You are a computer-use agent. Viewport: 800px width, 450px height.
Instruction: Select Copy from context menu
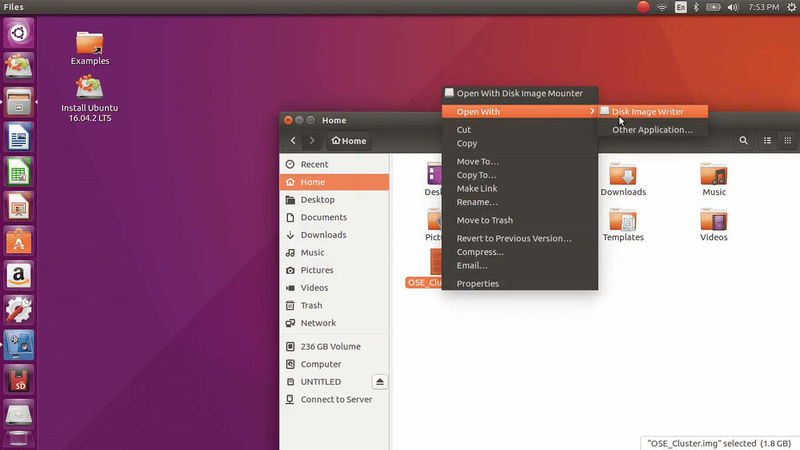(519, 143)
